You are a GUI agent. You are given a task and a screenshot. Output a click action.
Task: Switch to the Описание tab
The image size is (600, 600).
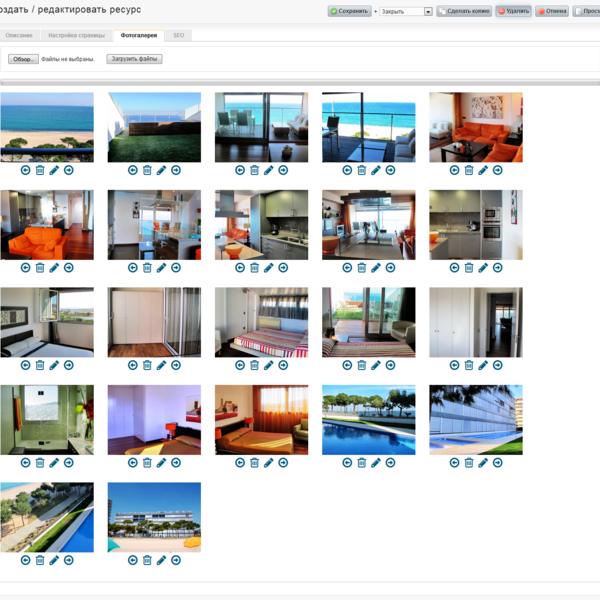(19, 35)
